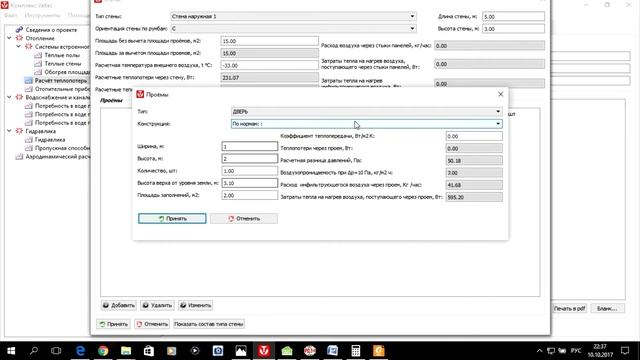
Task: Select Расчёт теплопотерь in the tree
Action: pyautogui.click(x=61, y=81)
